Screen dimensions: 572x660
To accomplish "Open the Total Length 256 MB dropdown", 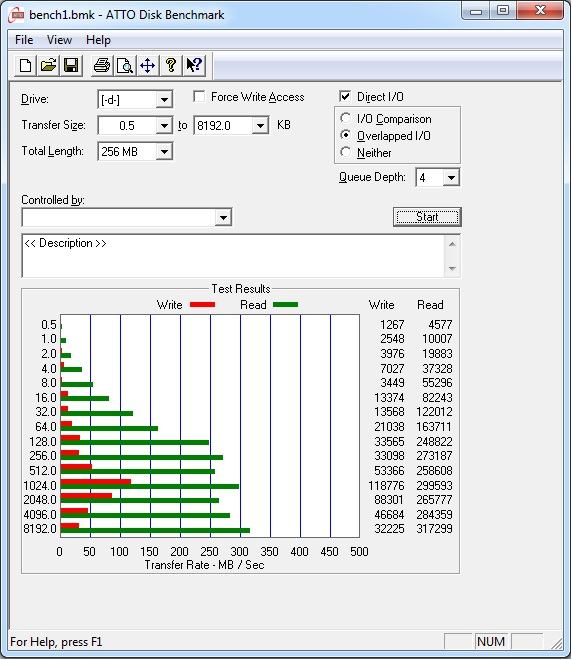I will tap(164, 152).
